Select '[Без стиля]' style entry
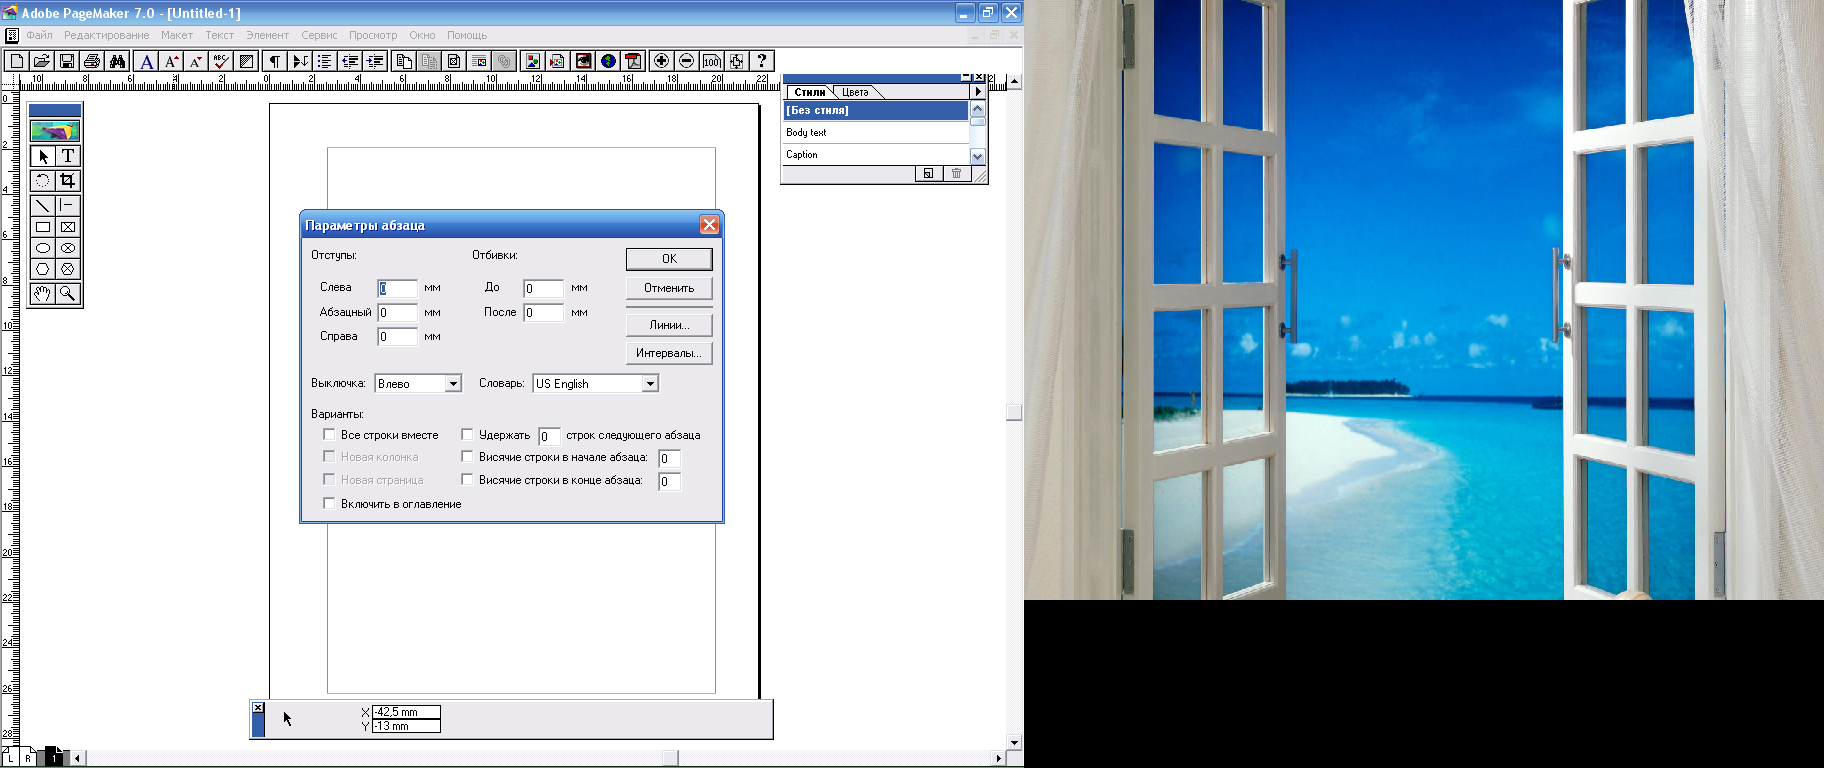 [876, 110]
